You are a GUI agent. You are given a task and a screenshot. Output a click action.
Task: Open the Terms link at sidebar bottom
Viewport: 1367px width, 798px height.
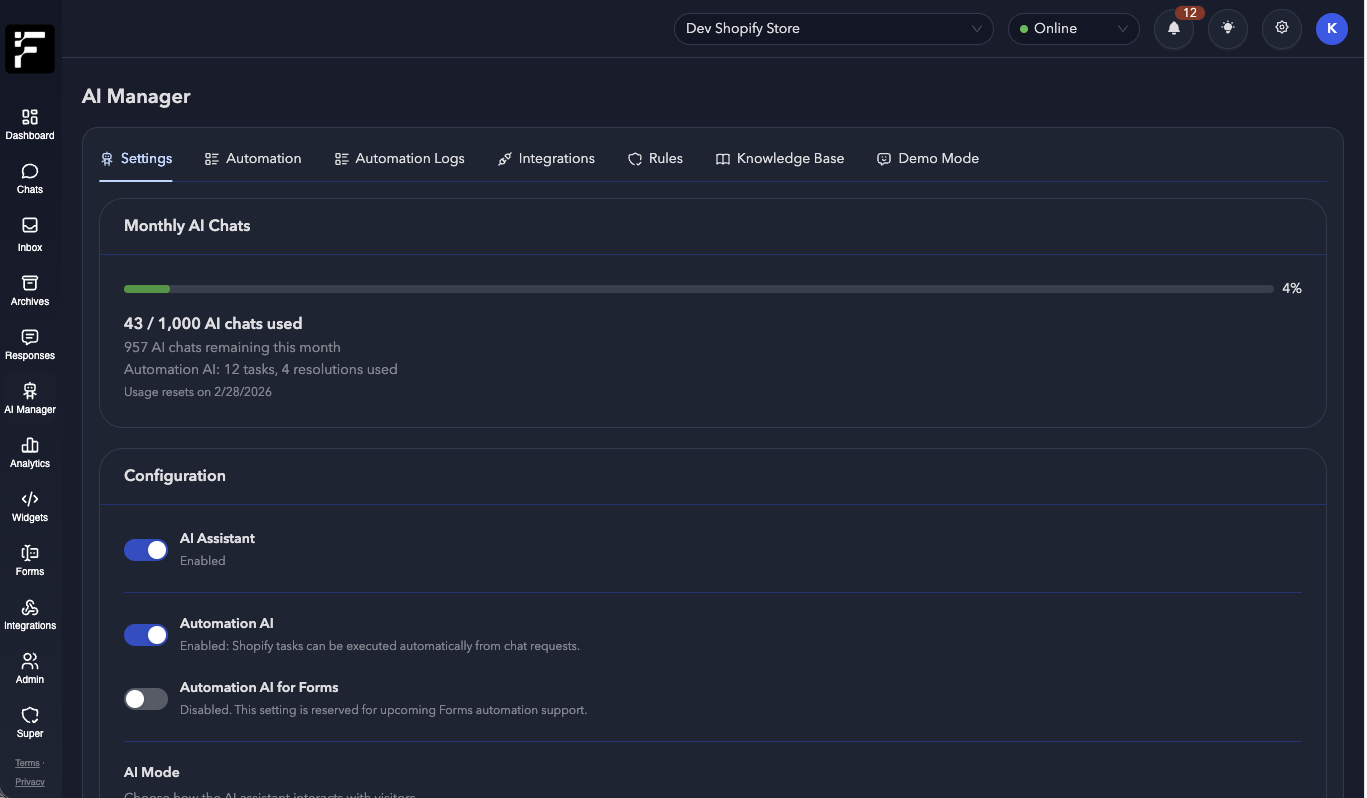click(26, 763)
